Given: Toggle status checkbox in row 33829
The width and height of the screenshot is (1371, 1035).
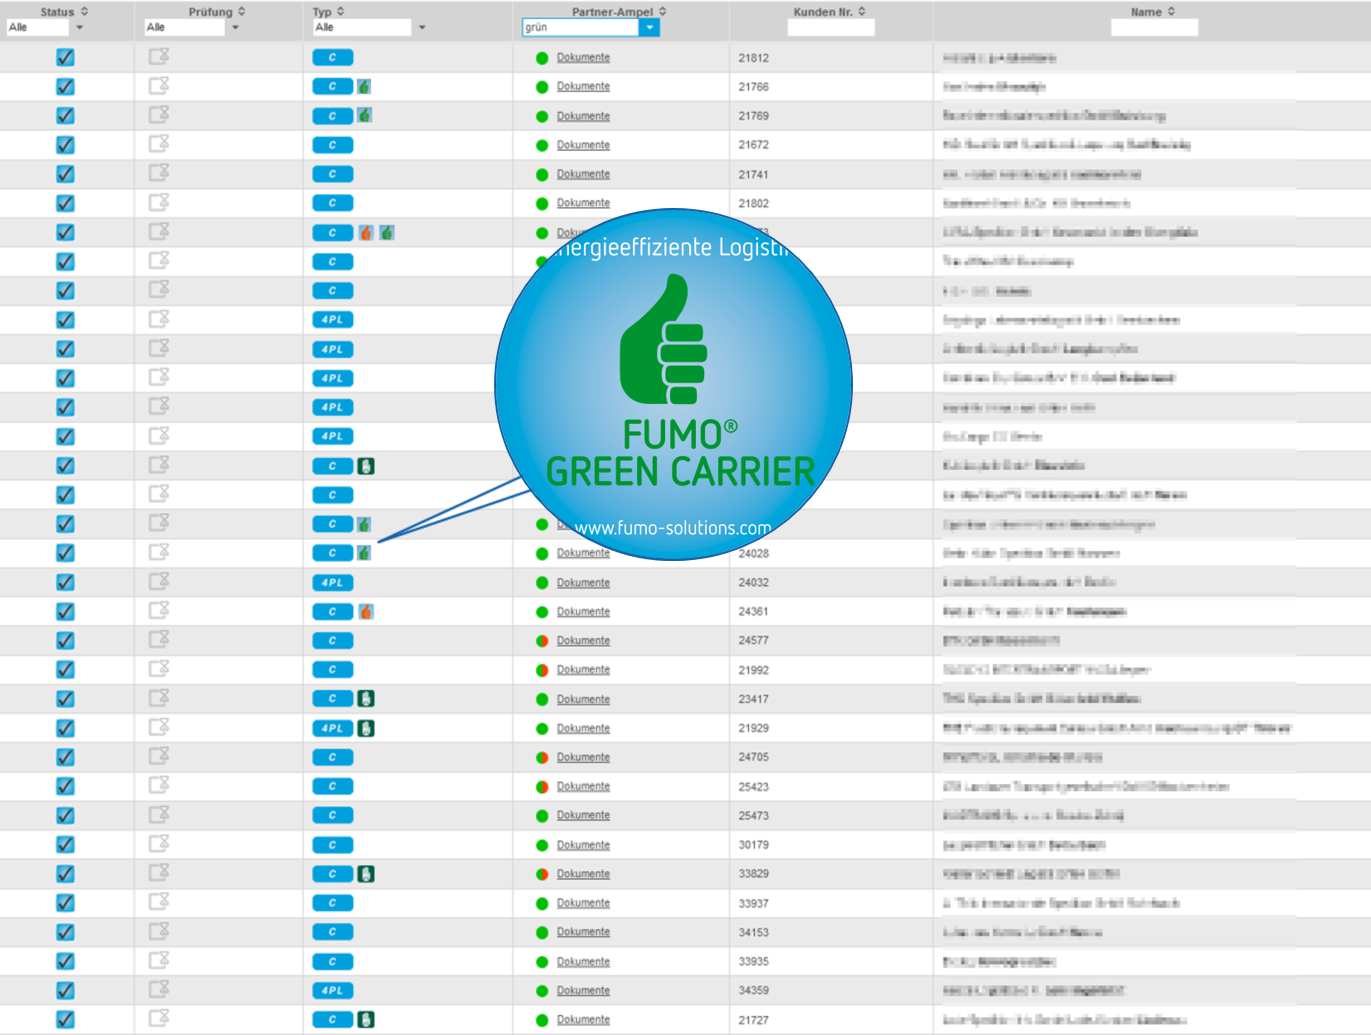Looking at the screenshot, I should [65, 874].
